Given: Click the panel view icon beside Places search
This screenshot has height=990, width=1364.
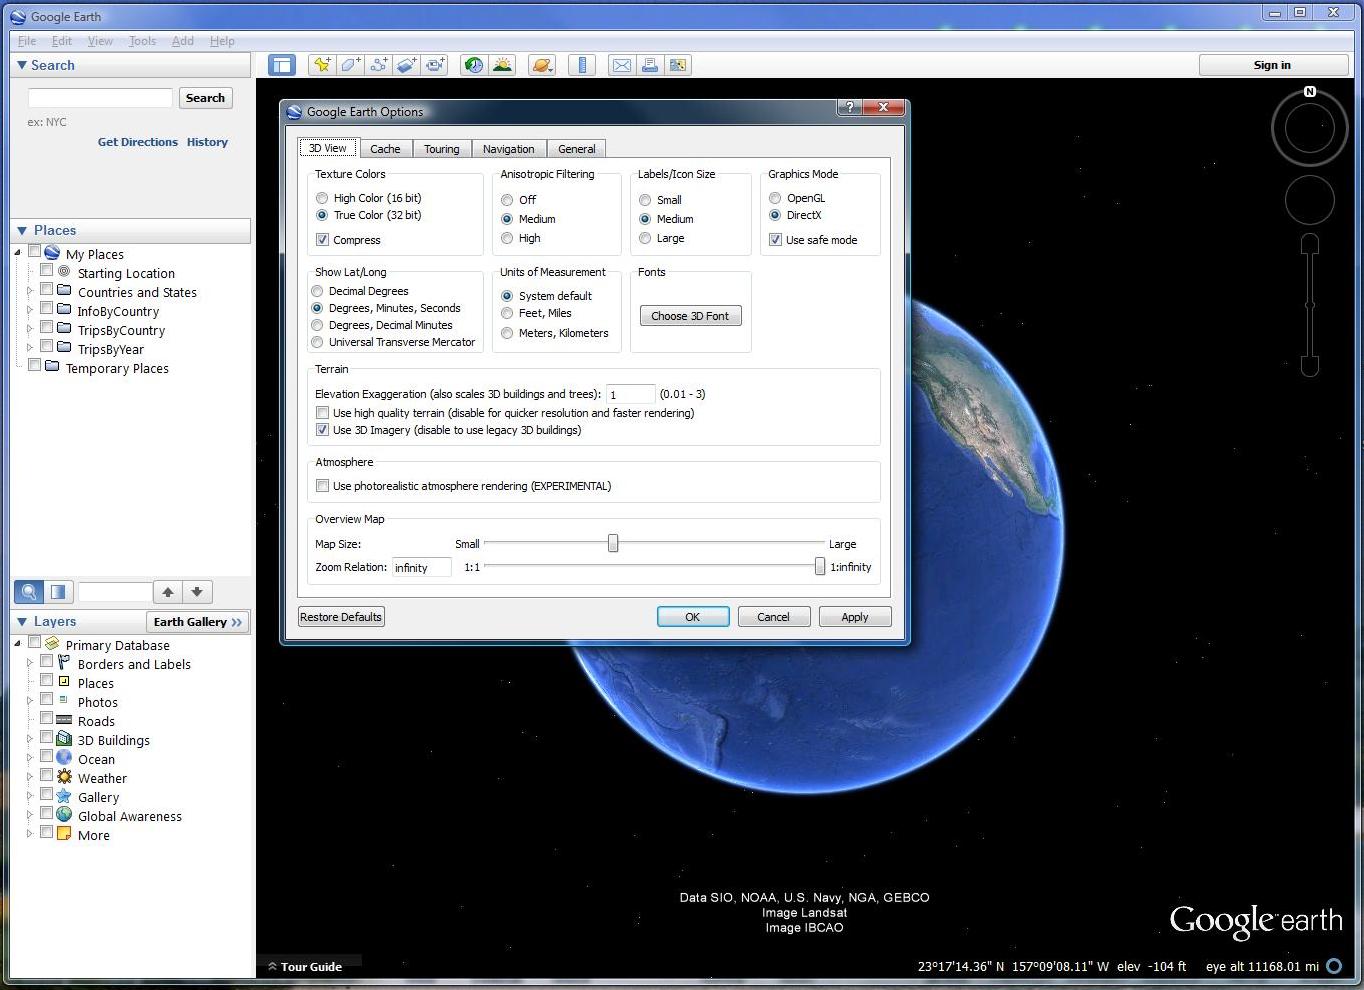Looking at the screenshot, I should 58,591.
